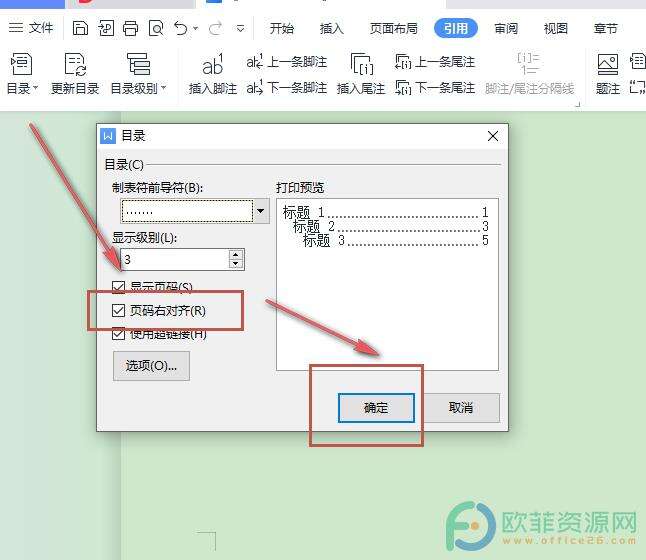The height and width of the screenshot is (560, 646).
Task: Open the 文件 menu
Action: 31,28
